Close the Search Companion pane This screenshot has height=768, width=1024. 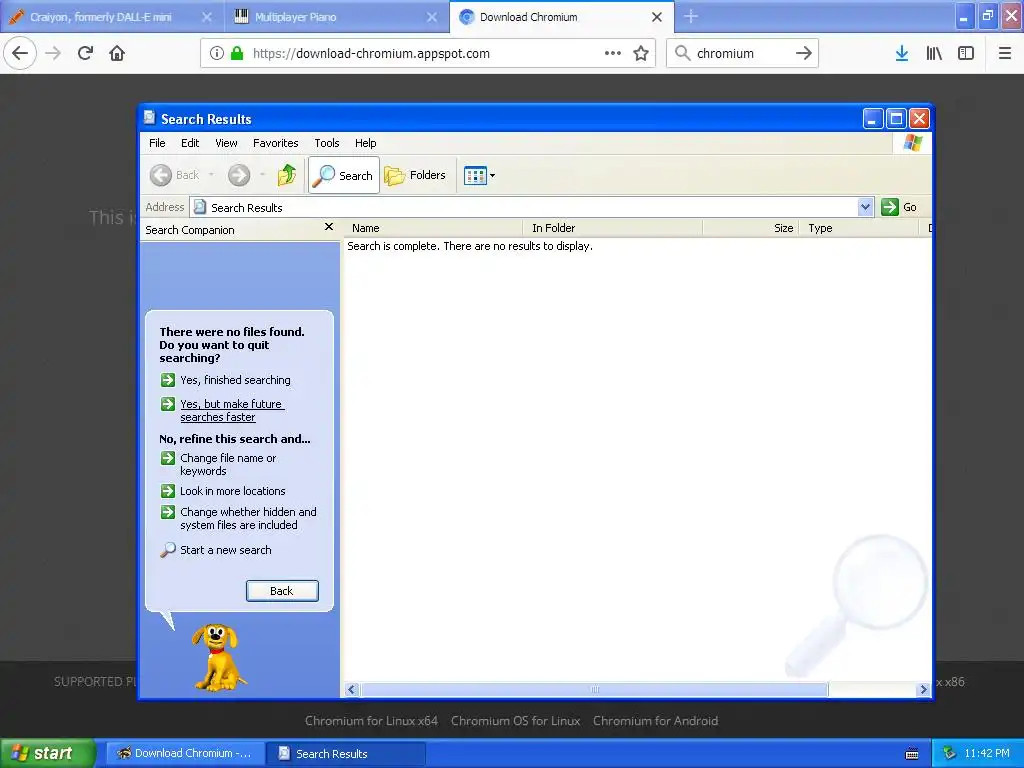[328, 227]
